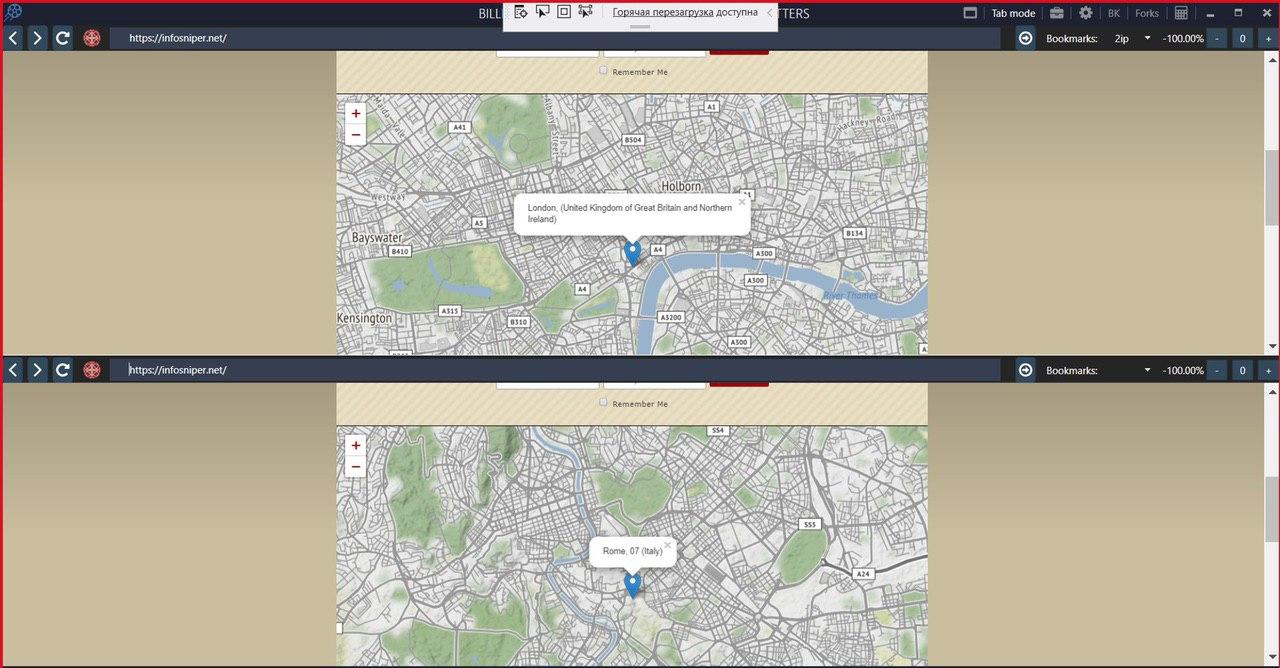This screenshot has height=668, width=1280.
Task: Click the BK button in title bar
Action: [x=1114, y=13]
